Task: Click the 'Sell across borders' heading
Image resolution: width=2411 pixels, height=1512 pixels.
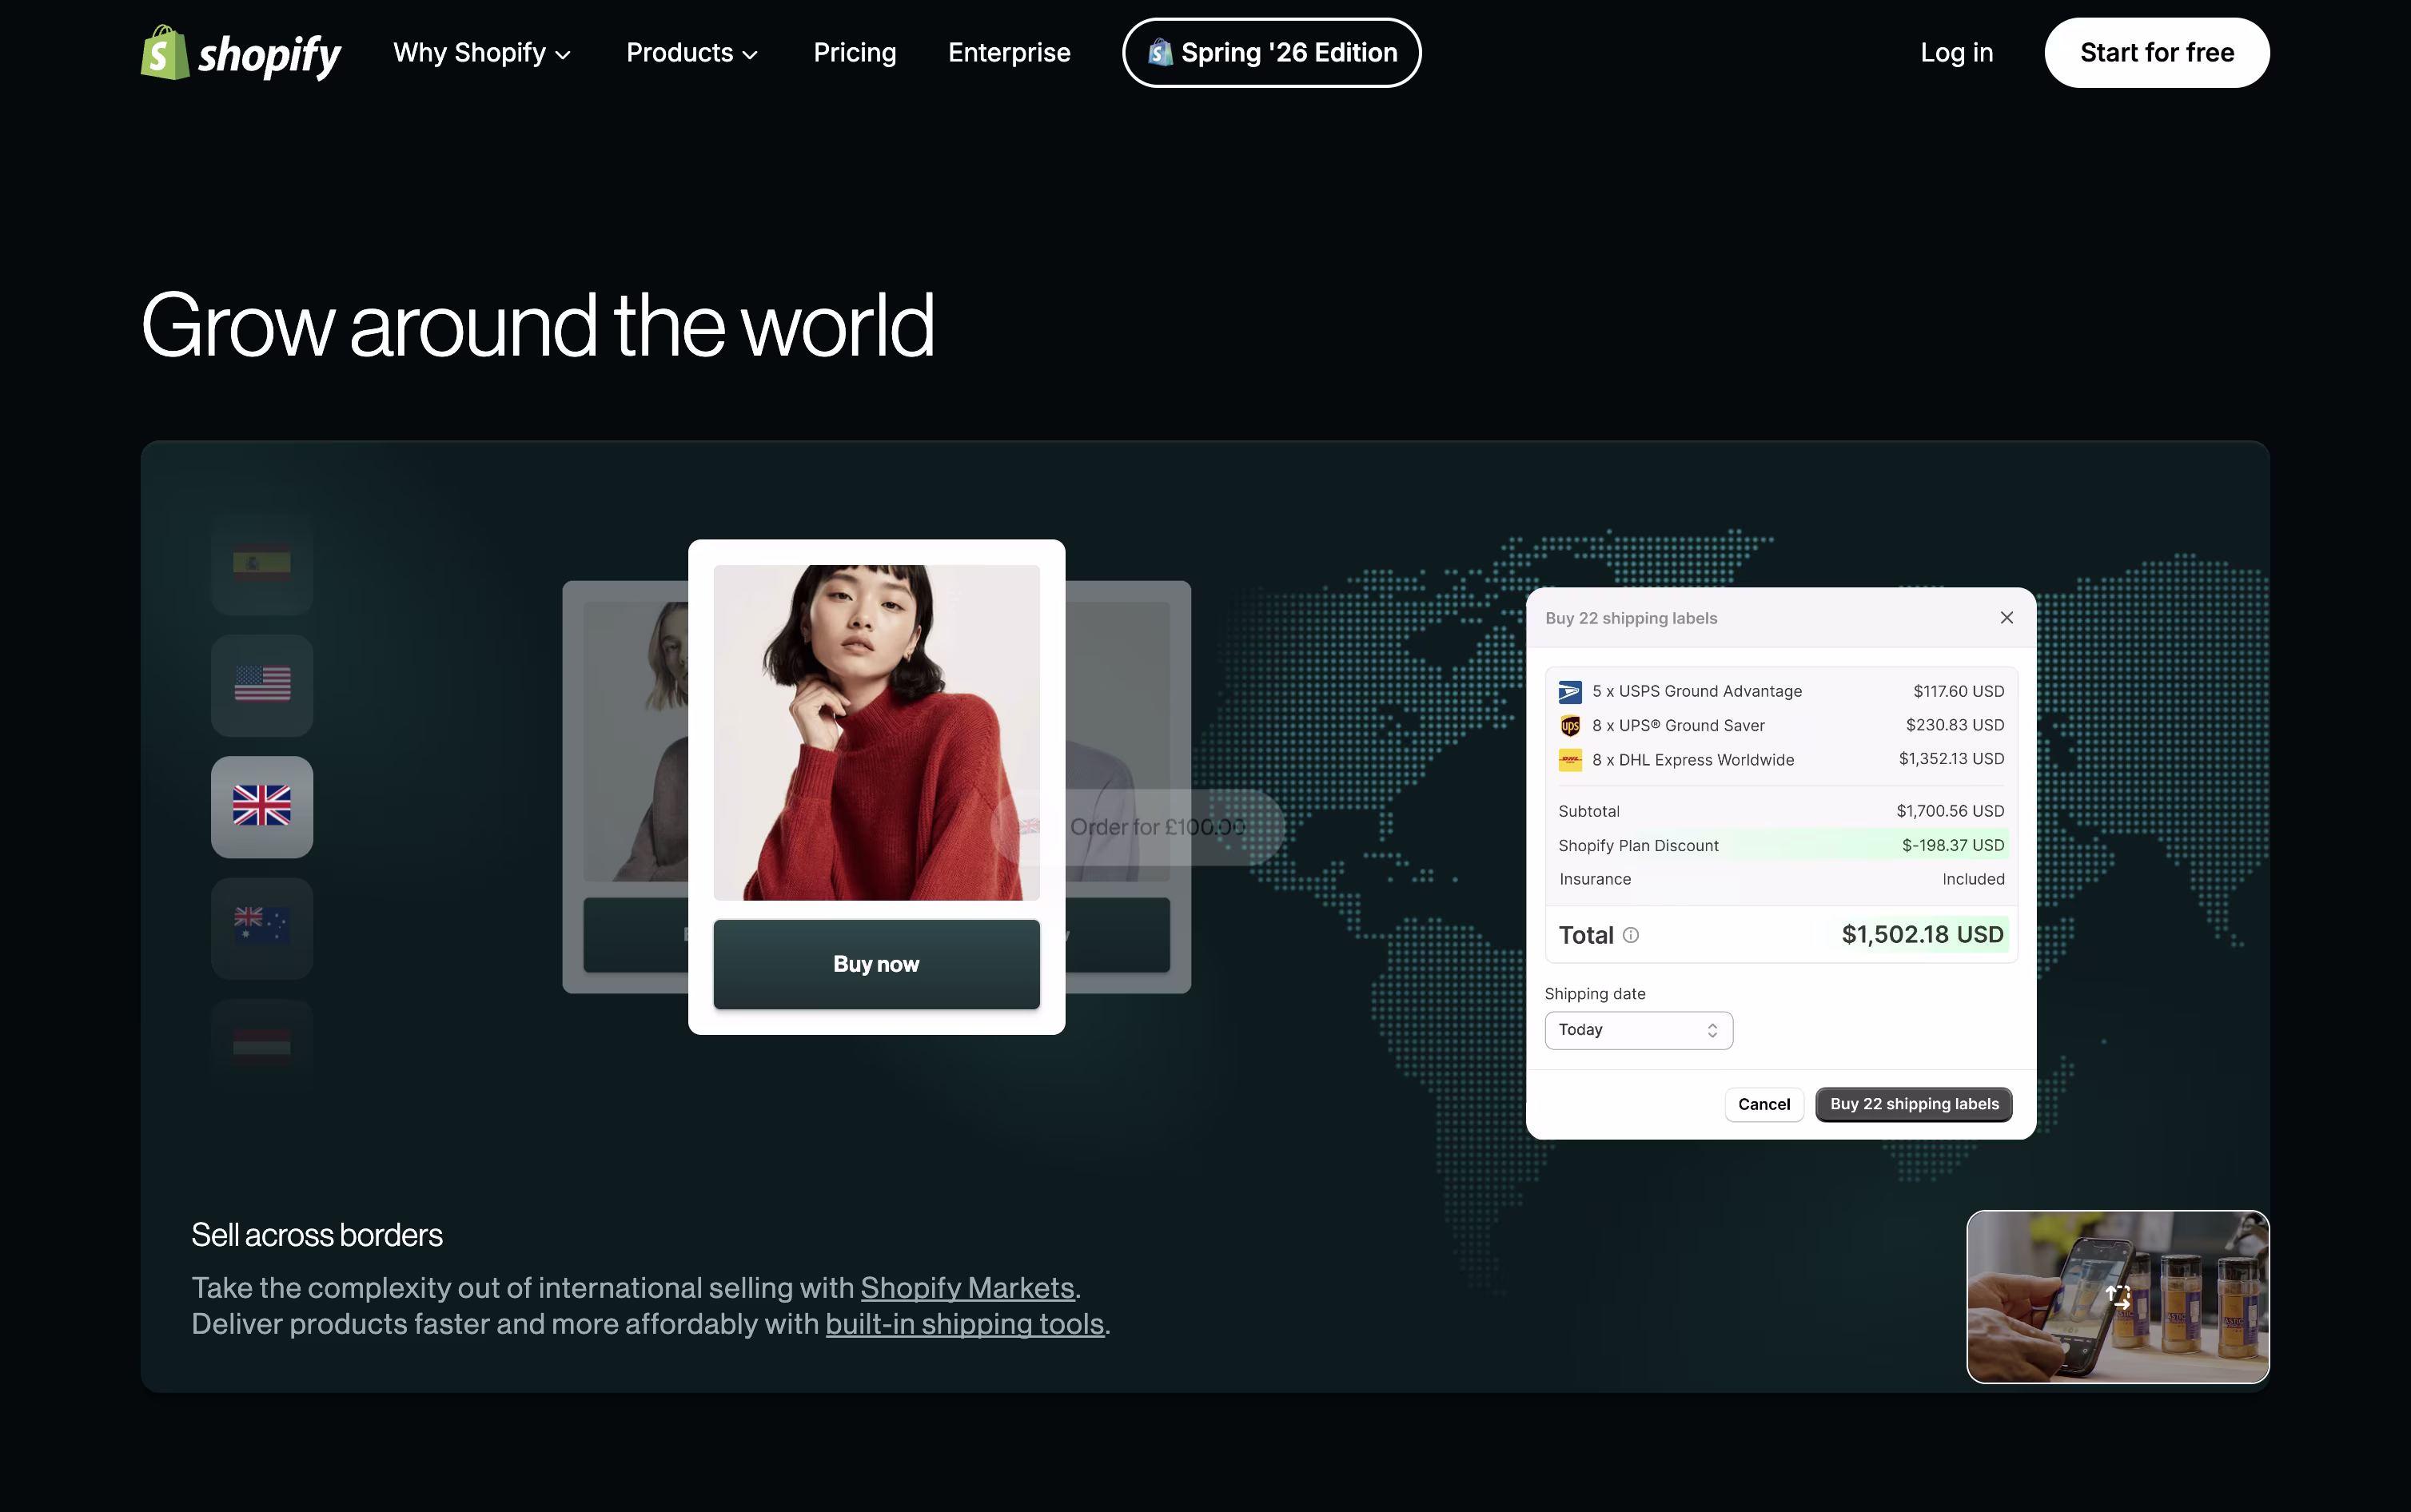Action: (x=317, y=1235)
